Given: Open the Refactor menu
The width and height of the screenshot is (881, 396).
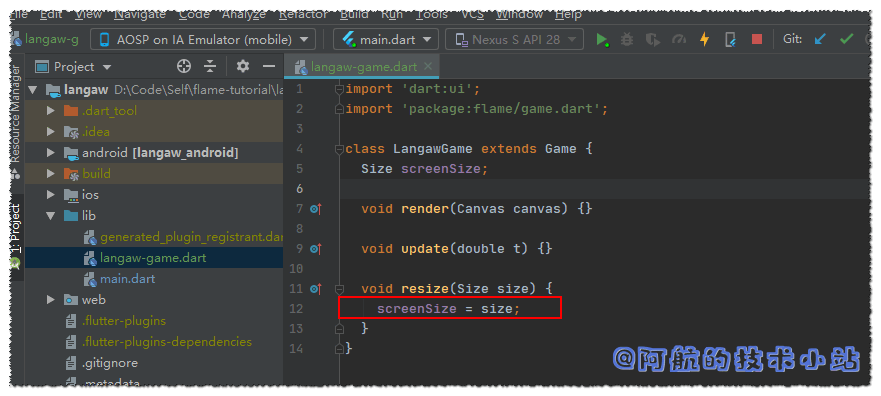Looking at the screenshot, I should pyautogui.click(x=303, y=15).
